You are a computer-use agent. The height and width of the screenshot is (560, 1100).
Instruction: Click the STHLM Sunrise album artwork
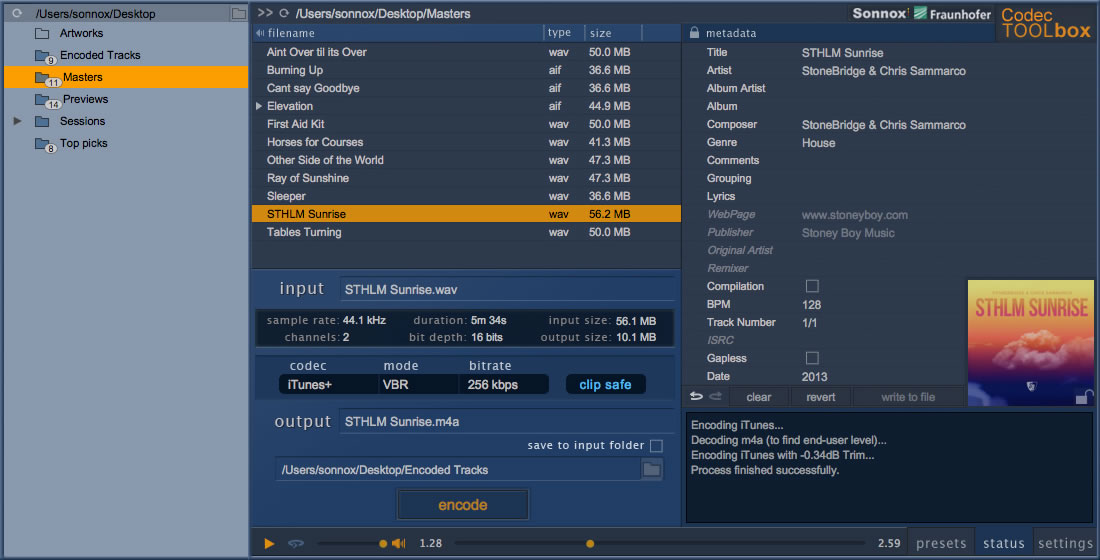coord(1031,343)
